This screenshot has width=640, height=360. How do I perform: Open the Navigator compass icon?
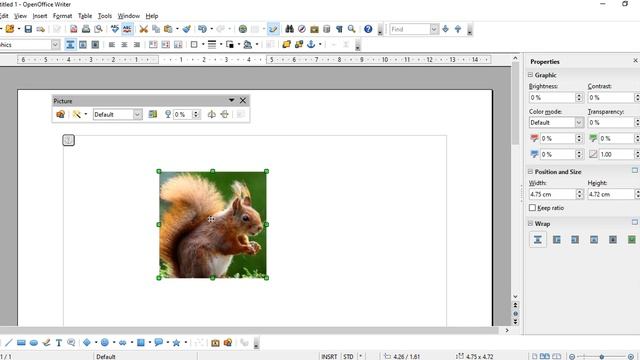tap(302, 29)
